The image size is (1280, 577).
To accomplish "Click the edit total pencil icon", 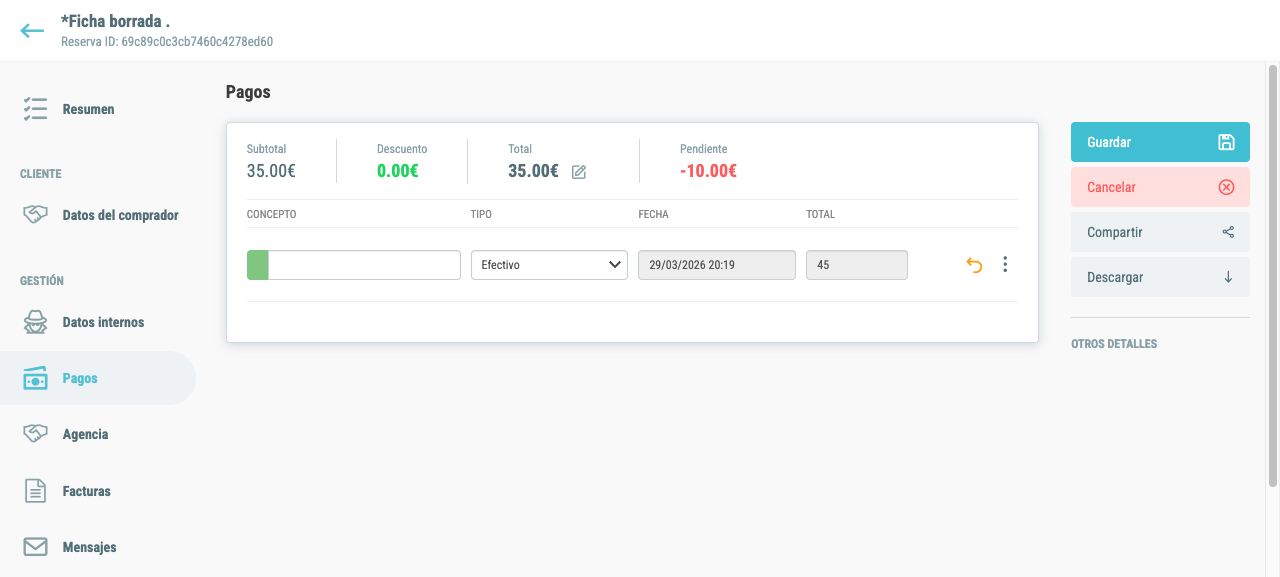I will coord(579,172).
